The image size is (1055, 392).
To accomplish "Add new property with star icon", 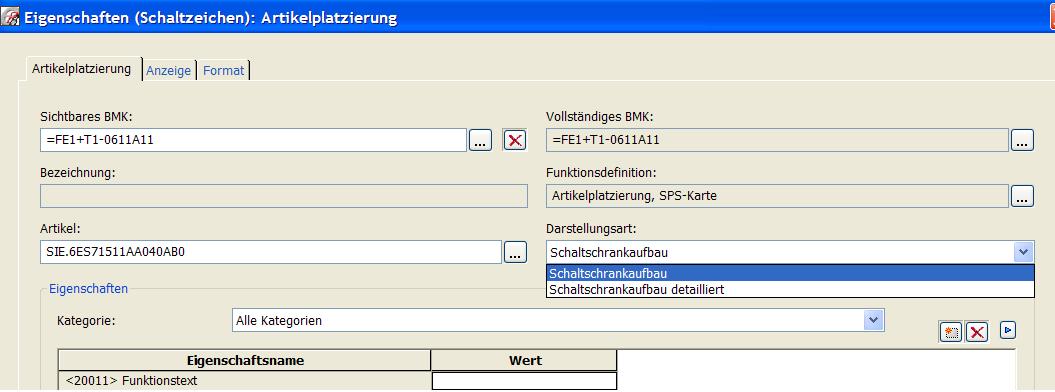I will pyautogui.click(x=951, y=331).
